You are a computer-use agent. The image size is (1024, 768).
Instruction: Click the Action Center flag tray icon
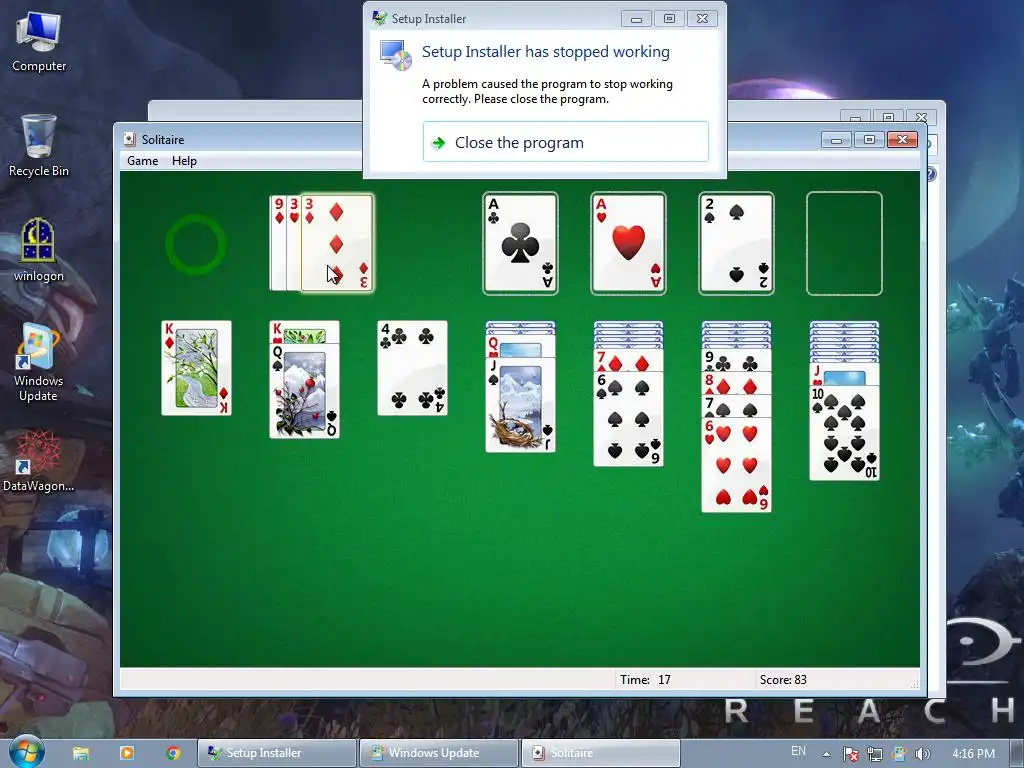[x=850, y=754]
